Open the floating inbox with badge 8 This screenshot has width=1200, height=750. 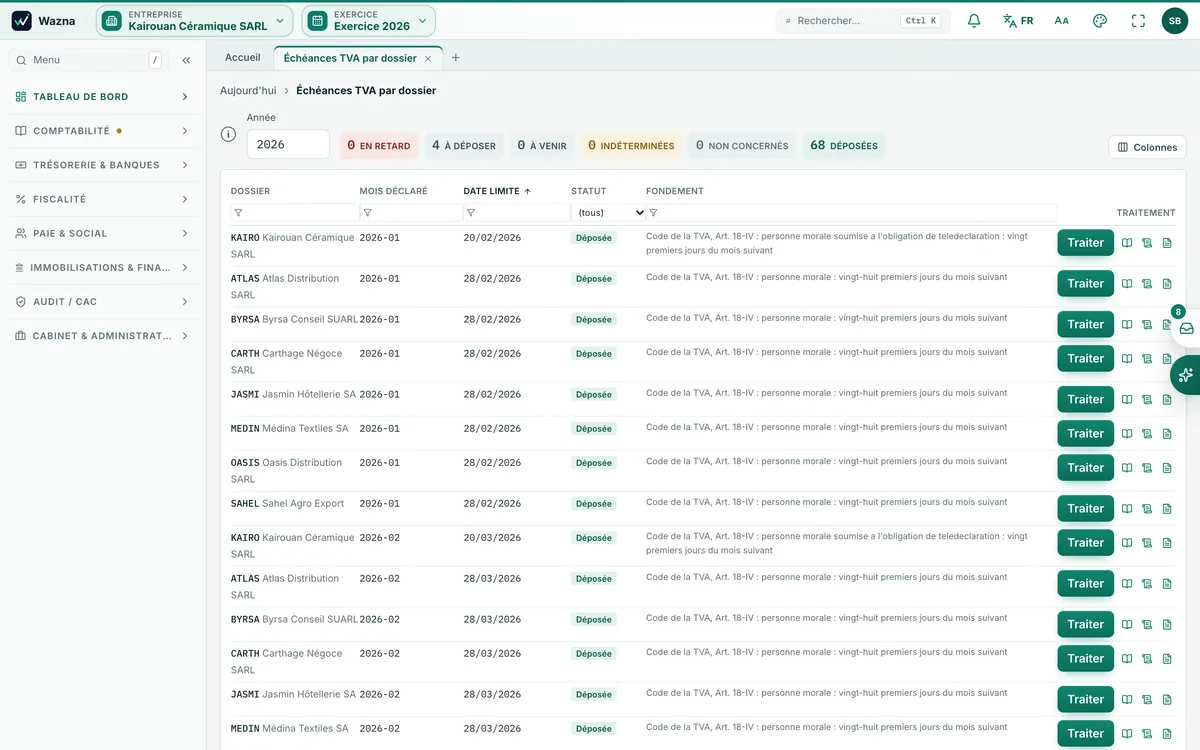tap(1186, 328)
